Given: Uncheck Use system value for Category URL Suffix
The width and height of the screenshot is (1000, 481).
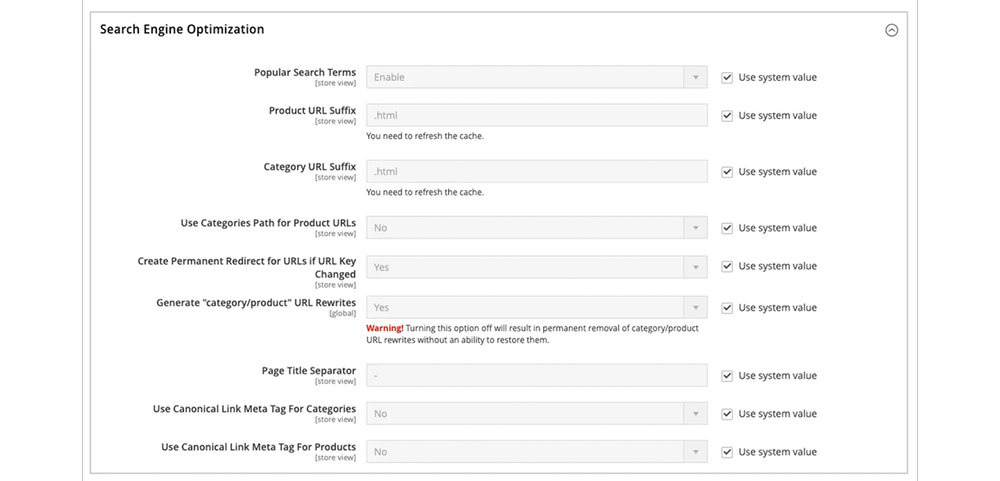Looking at the screenshot, I should point(728,172).
